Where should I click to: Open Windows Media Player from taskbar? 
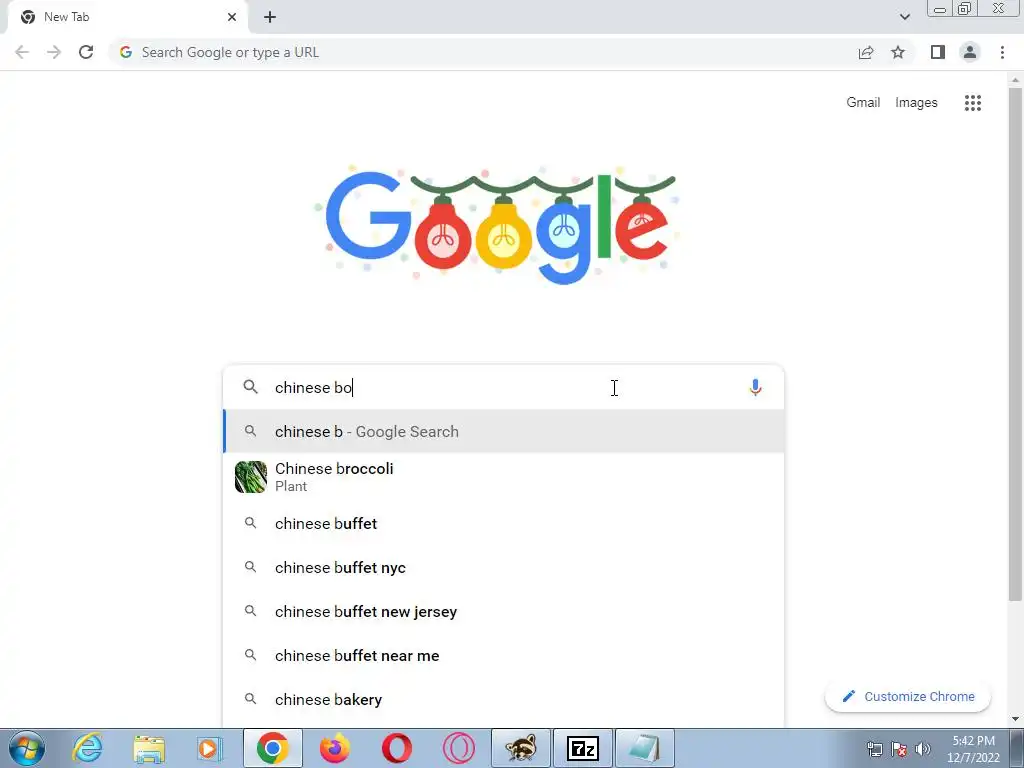click(210, 748)
